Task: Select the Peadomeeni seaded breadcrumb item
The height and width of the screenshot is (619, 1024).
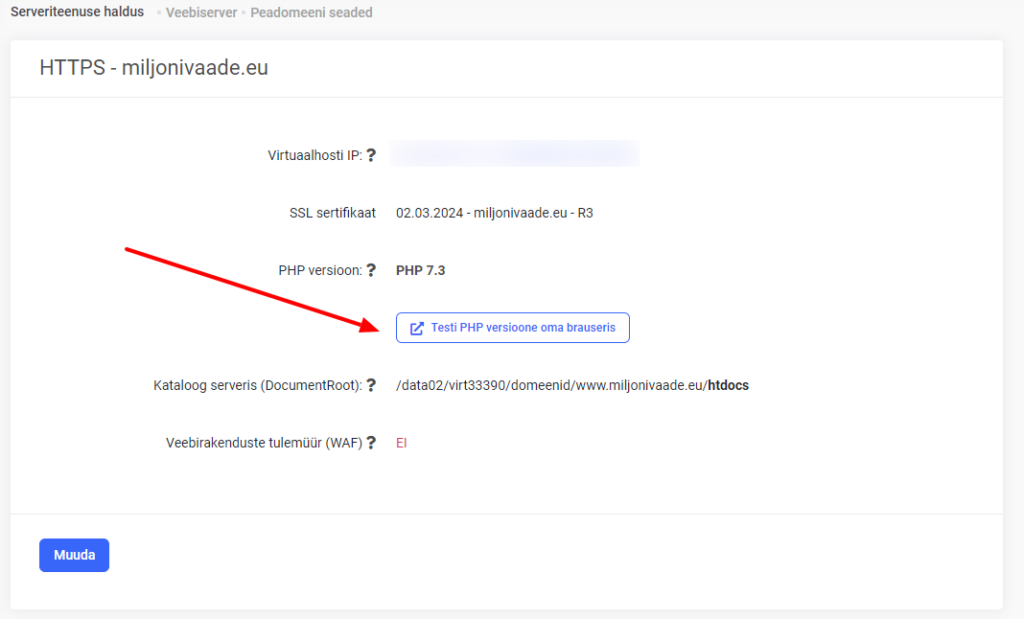Action: point(311,13)
